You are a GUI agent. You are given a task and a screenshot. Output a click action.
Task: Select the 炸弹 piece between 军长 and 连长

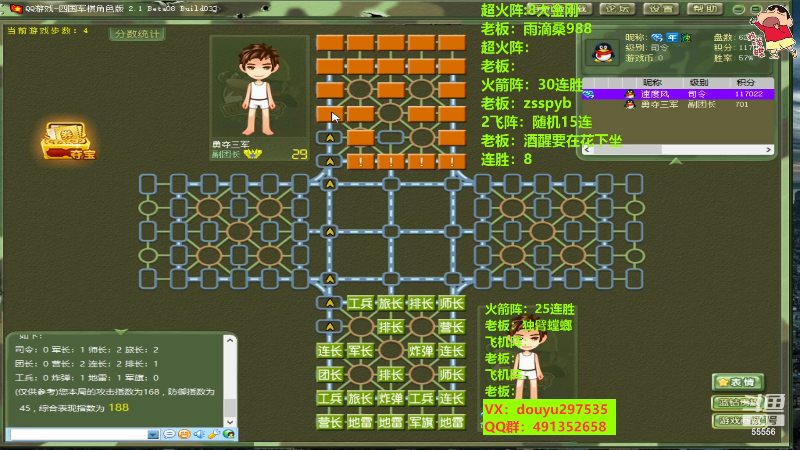pos(421,351)
